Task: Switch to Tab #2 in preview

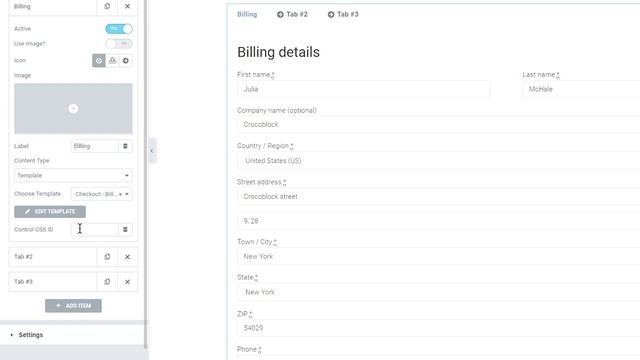Action: pyautogui.click(x=292, y=14)
